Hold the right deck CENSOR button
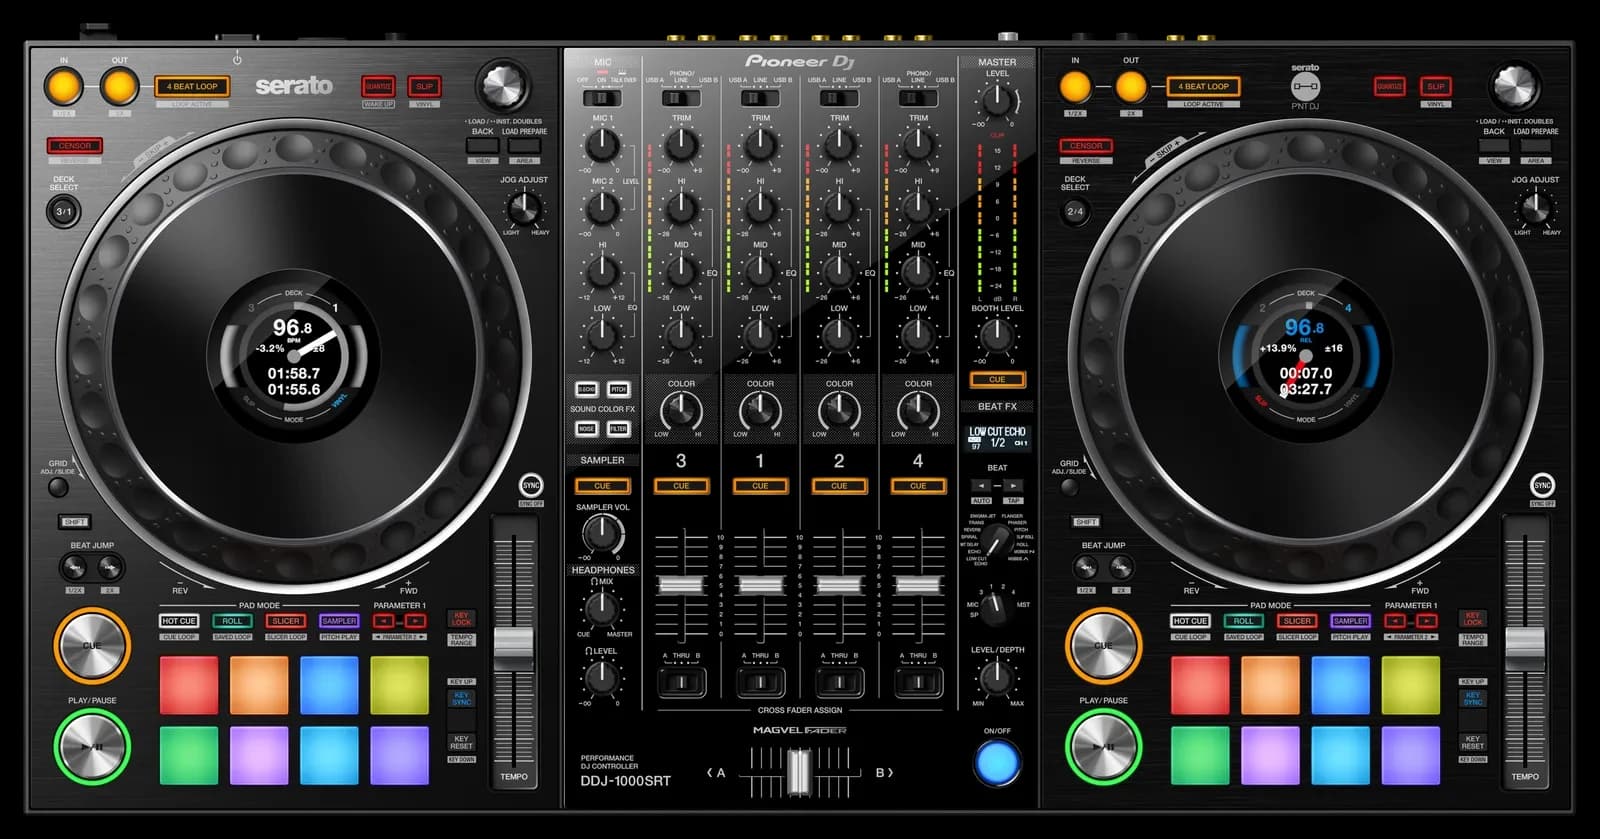1600x839 pixels. [x=1086, y=146]
